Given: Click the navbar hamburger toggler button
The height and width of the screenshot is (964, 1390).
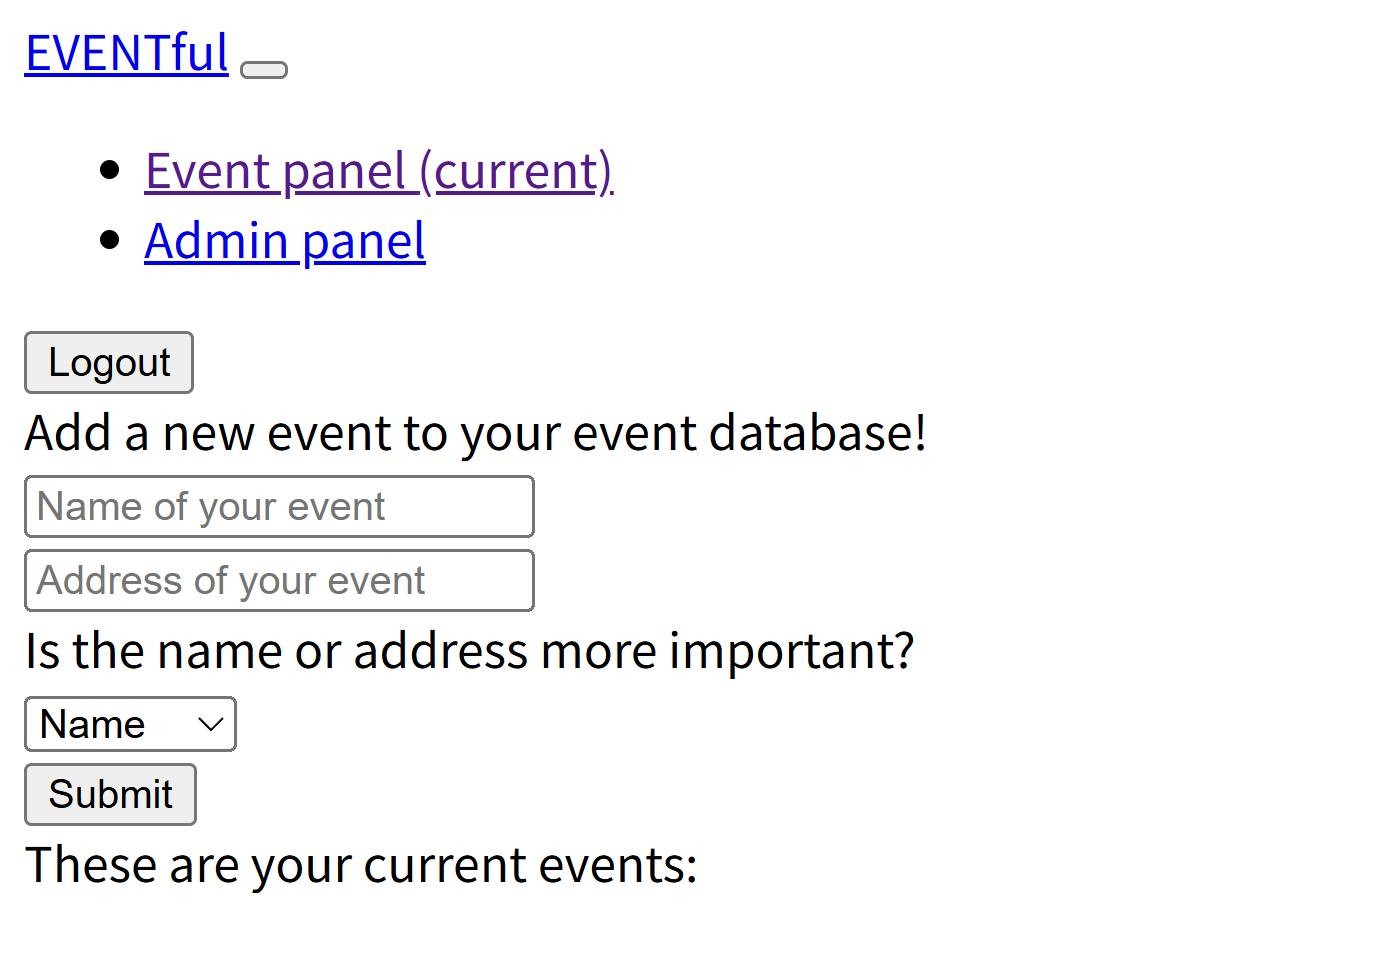Looking at the screenshot, I should point(264,70).
